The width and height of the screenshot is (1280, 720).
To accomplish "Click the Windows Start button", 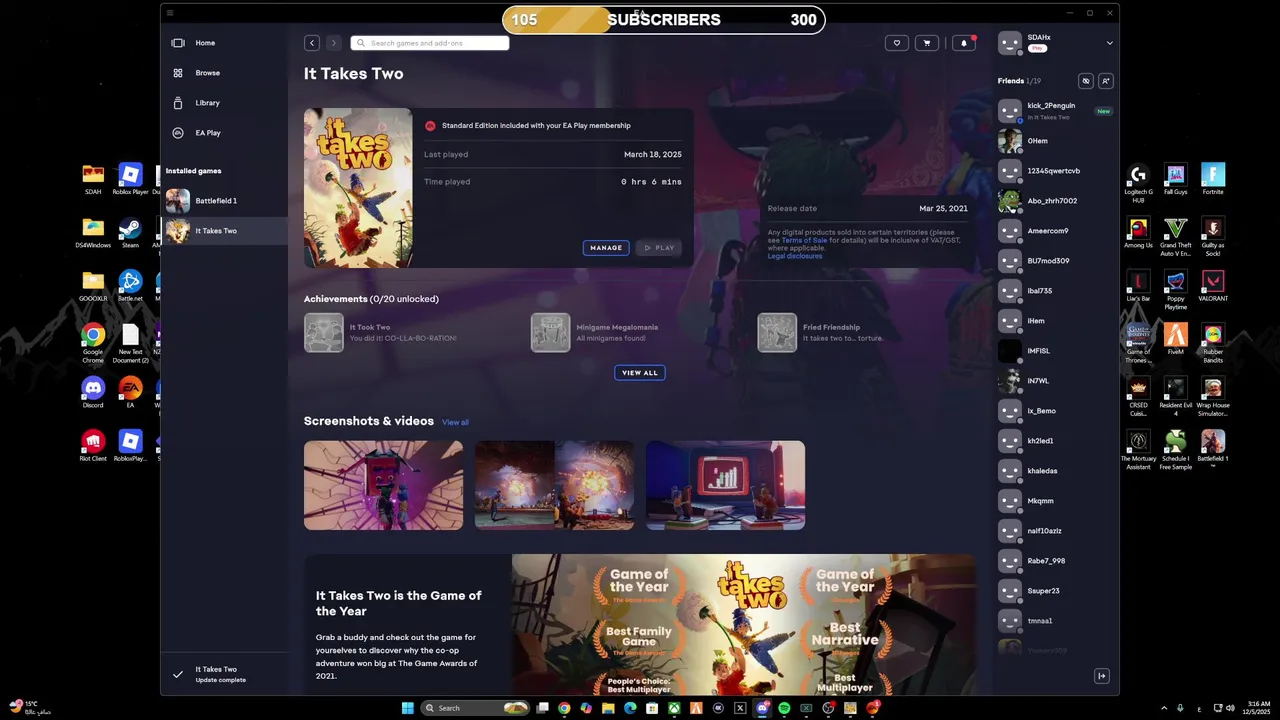I will (407, 708).
